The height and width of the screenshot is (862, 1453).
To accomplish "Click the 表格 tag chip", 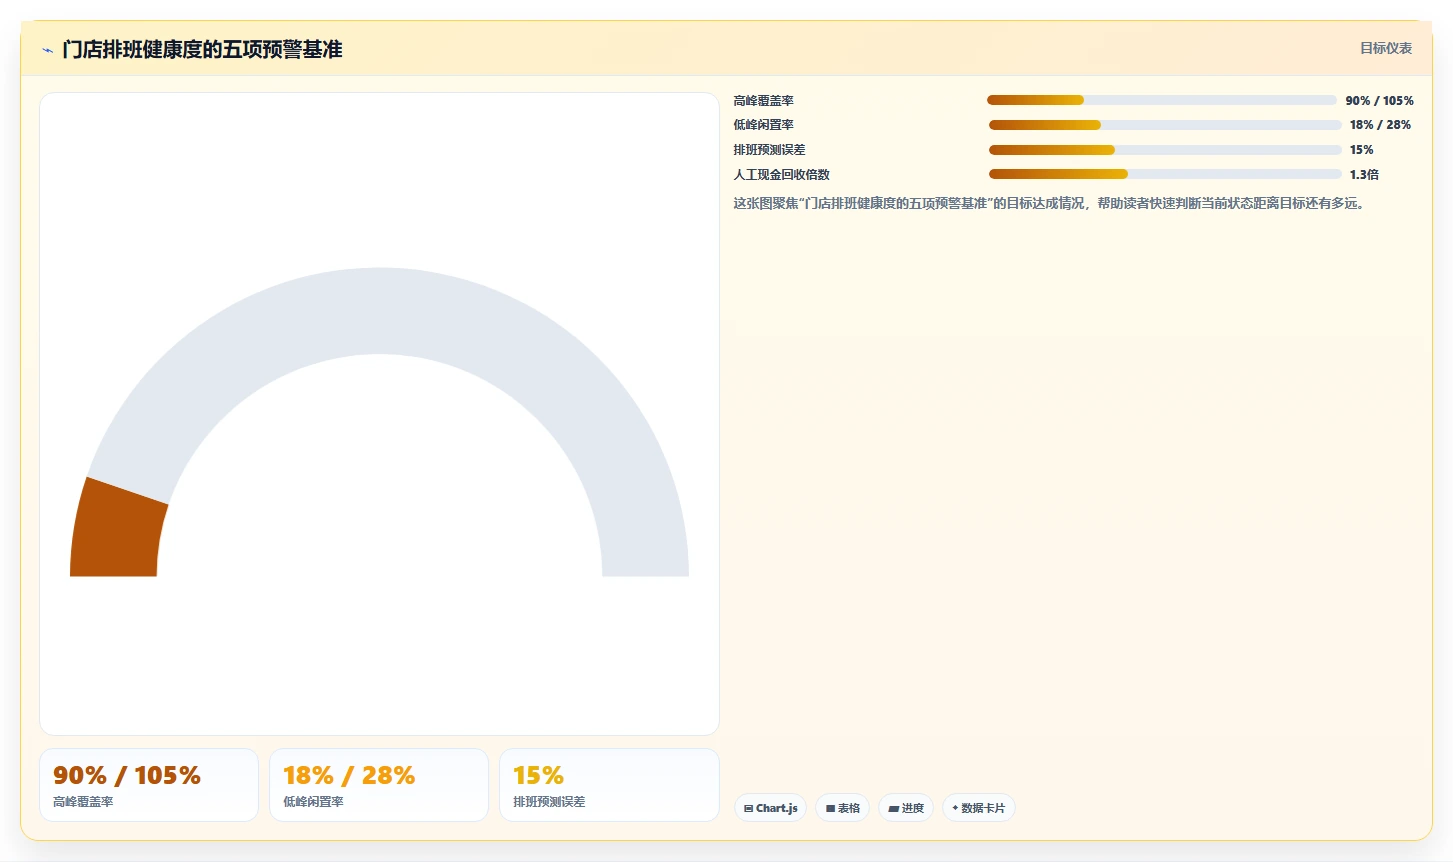I will (x=842, y=808).
